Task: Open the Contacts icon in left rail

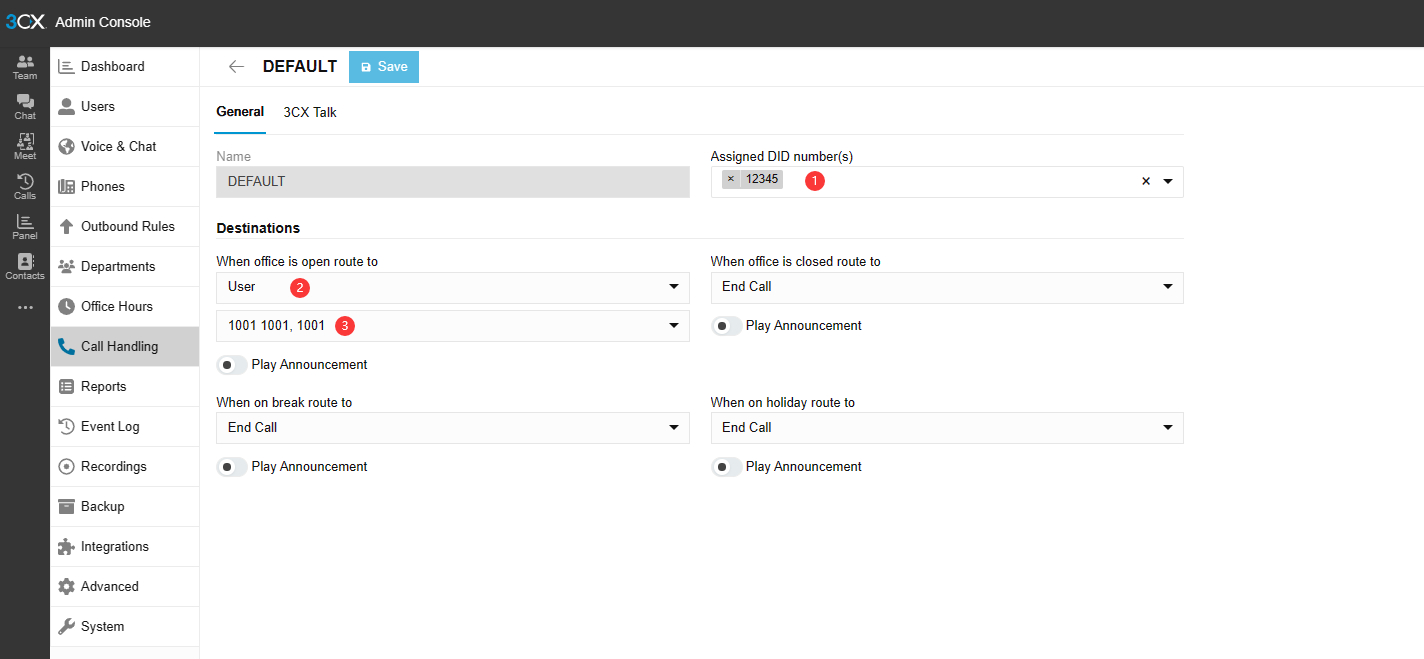Action: pos(25,267)
